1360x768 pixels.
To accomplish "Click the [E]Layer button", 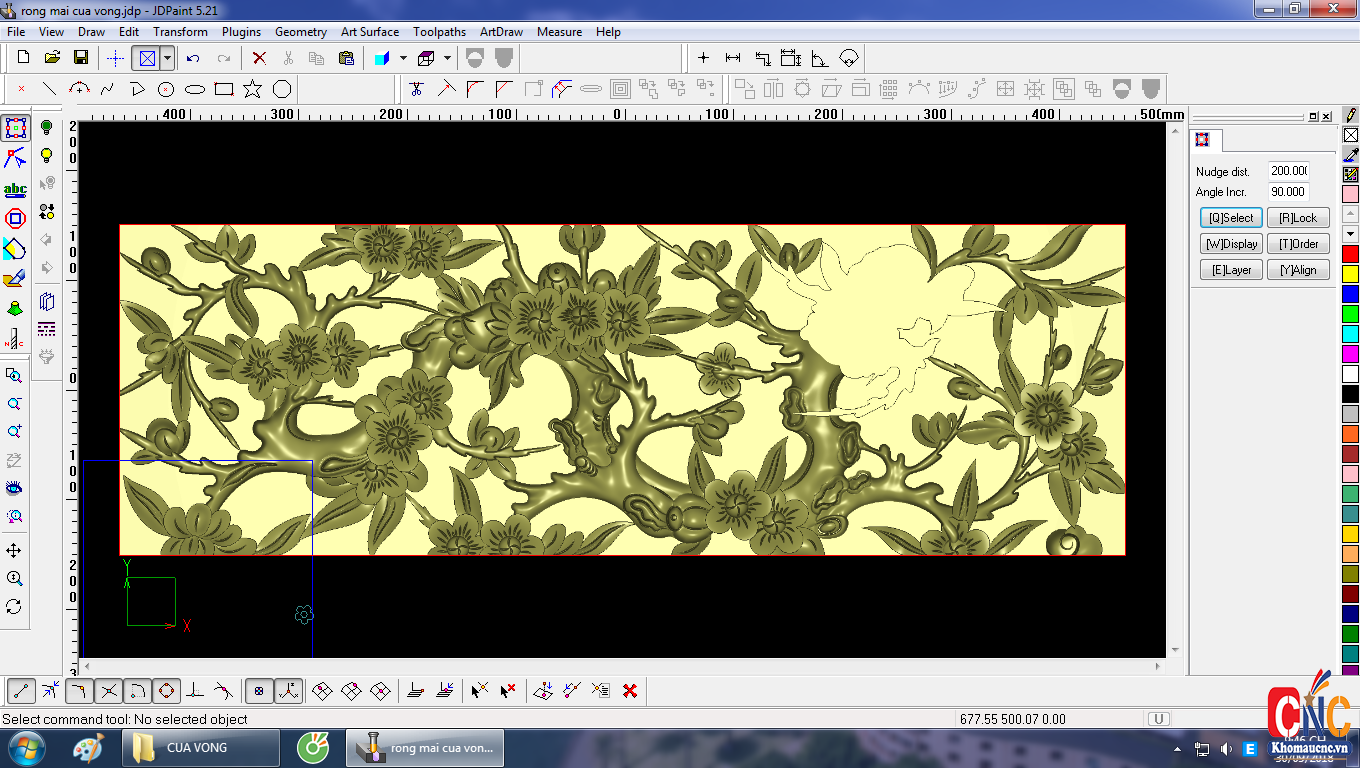I will coord(1231,270).
